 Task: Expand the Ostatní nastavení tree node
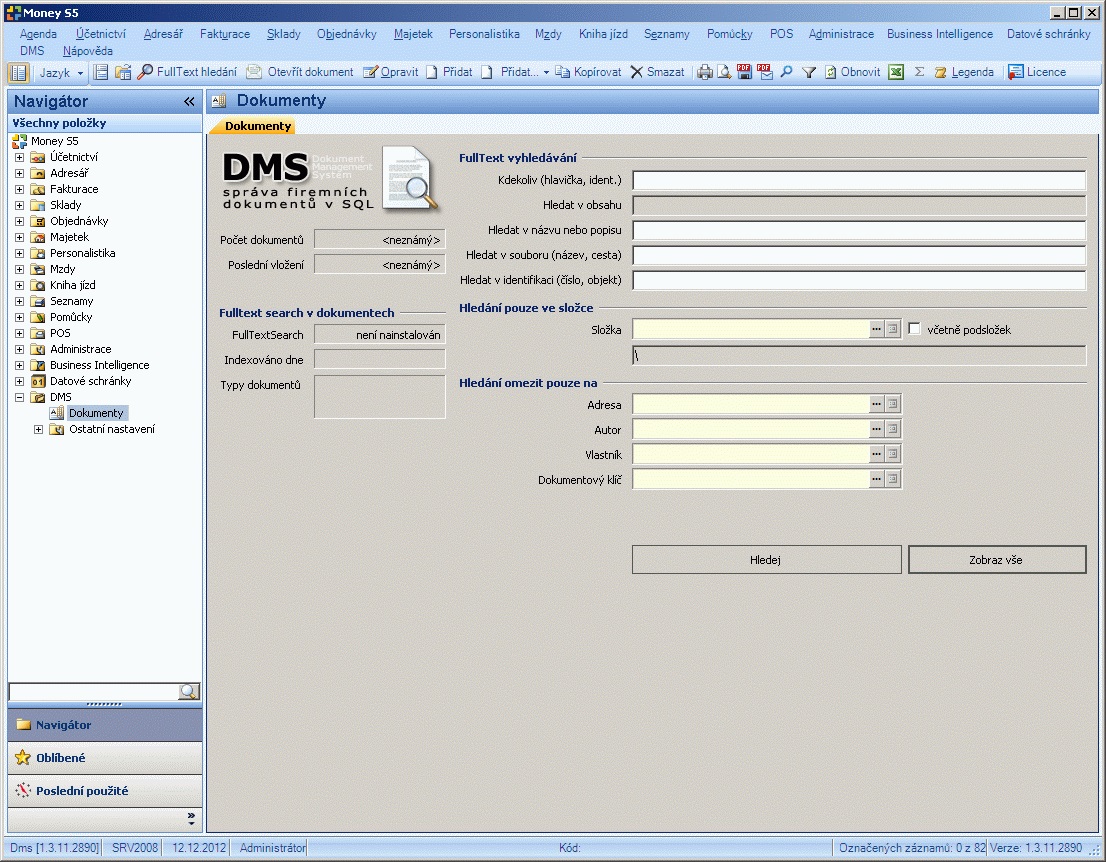[x=38, y=429]
